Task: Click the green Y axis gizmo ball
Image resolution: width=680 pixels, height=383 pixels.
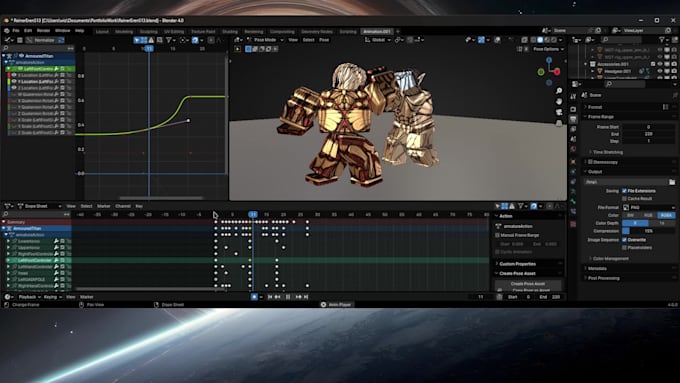Action: 541,72
